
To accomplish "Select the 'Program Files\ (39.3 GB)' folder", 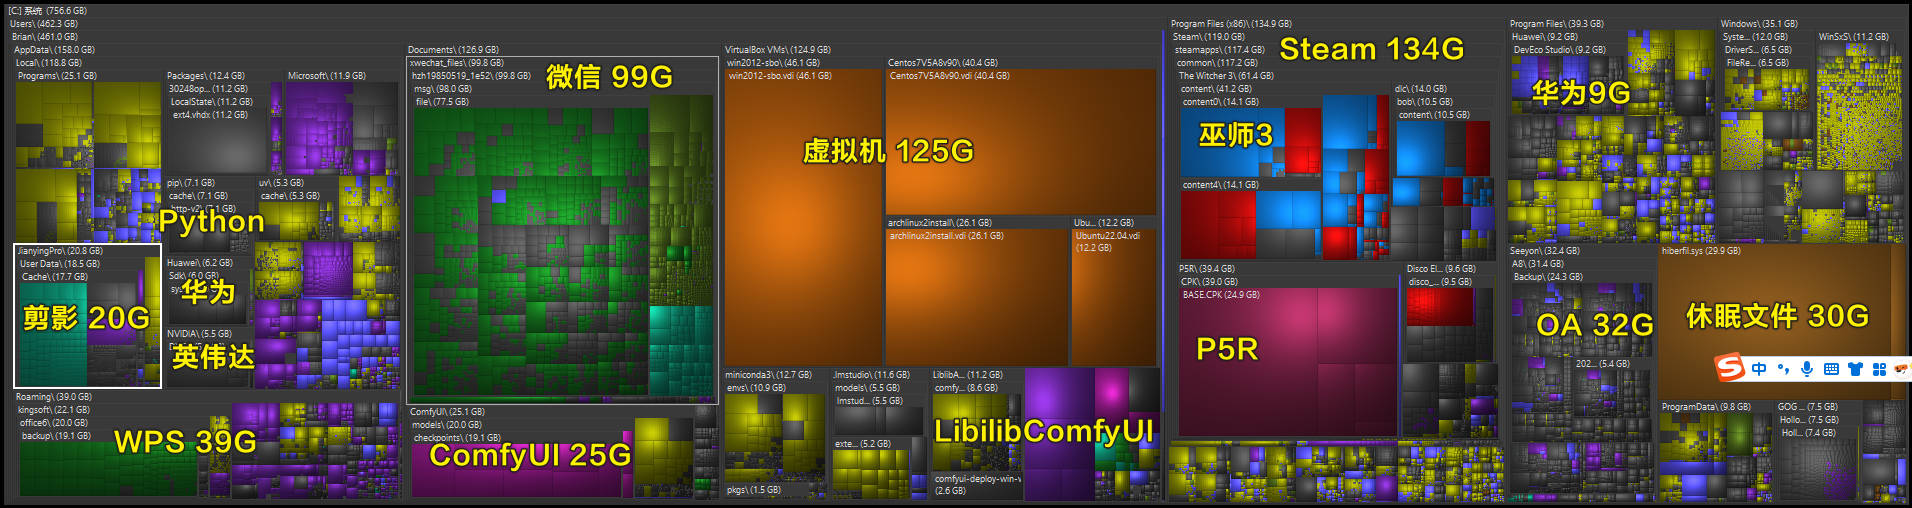I will click(x=1557, y=24).
